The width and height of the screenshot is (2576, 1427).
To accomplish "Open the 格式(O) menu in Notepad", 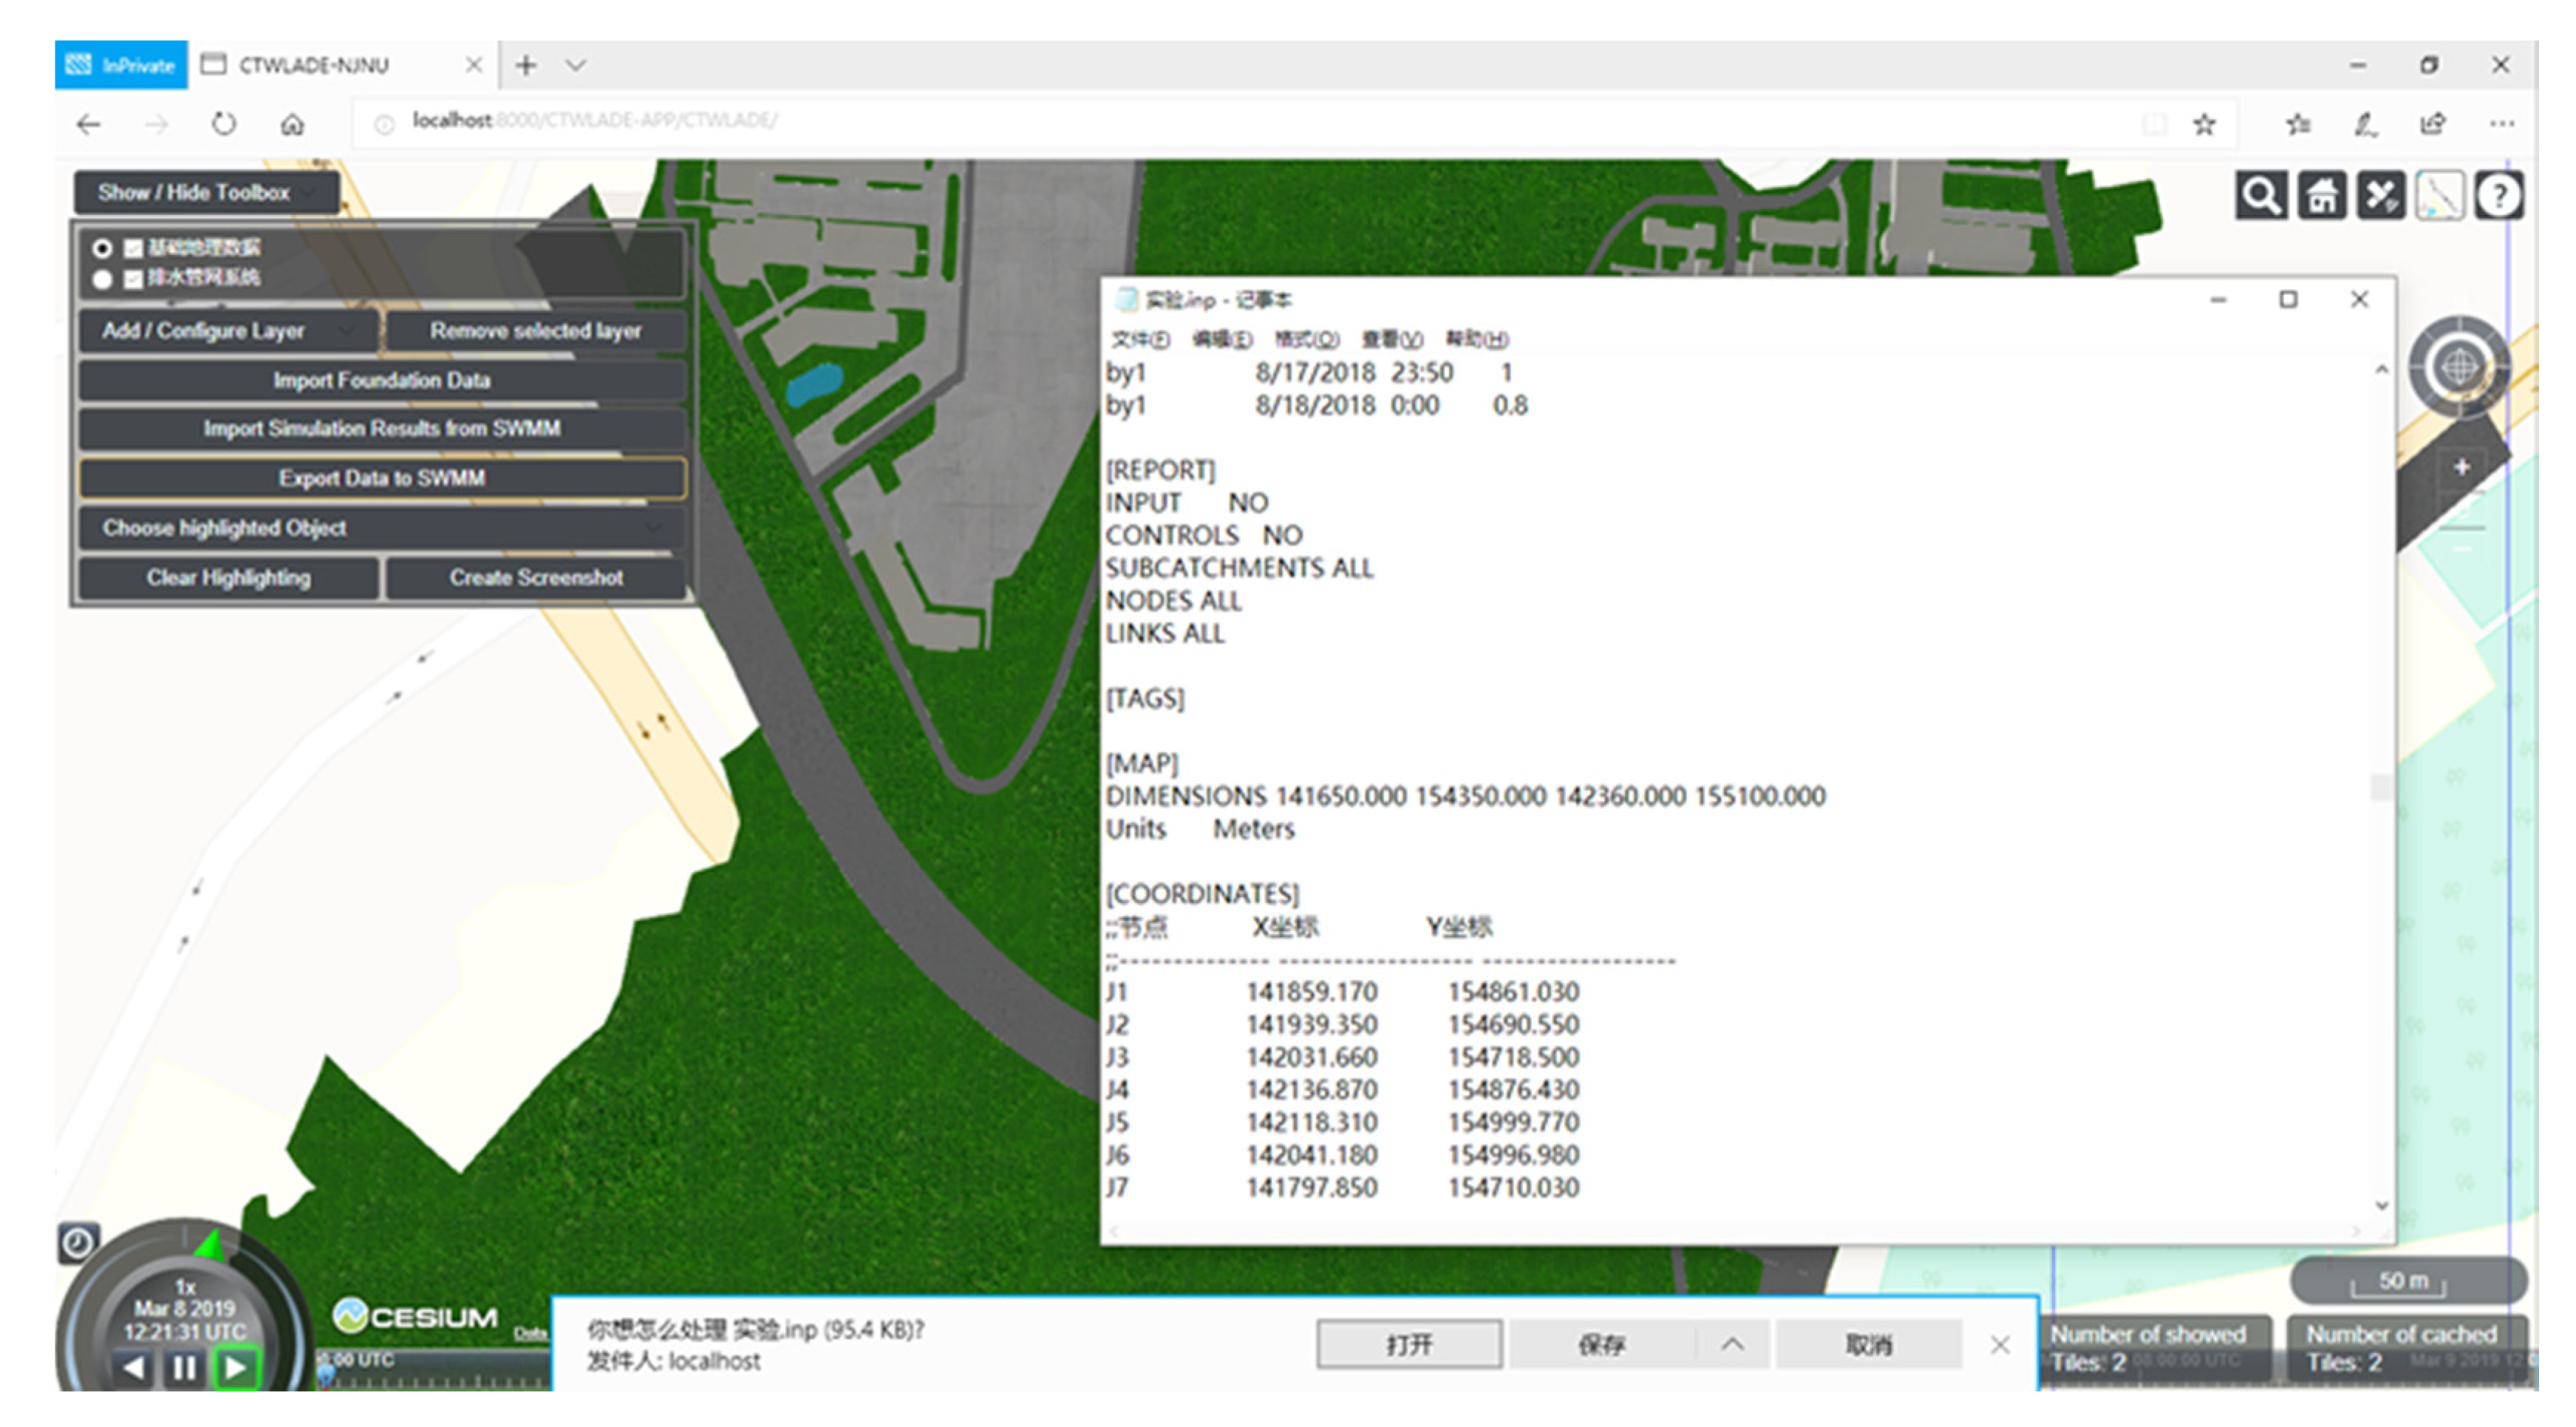I will tap(1306, 340).
